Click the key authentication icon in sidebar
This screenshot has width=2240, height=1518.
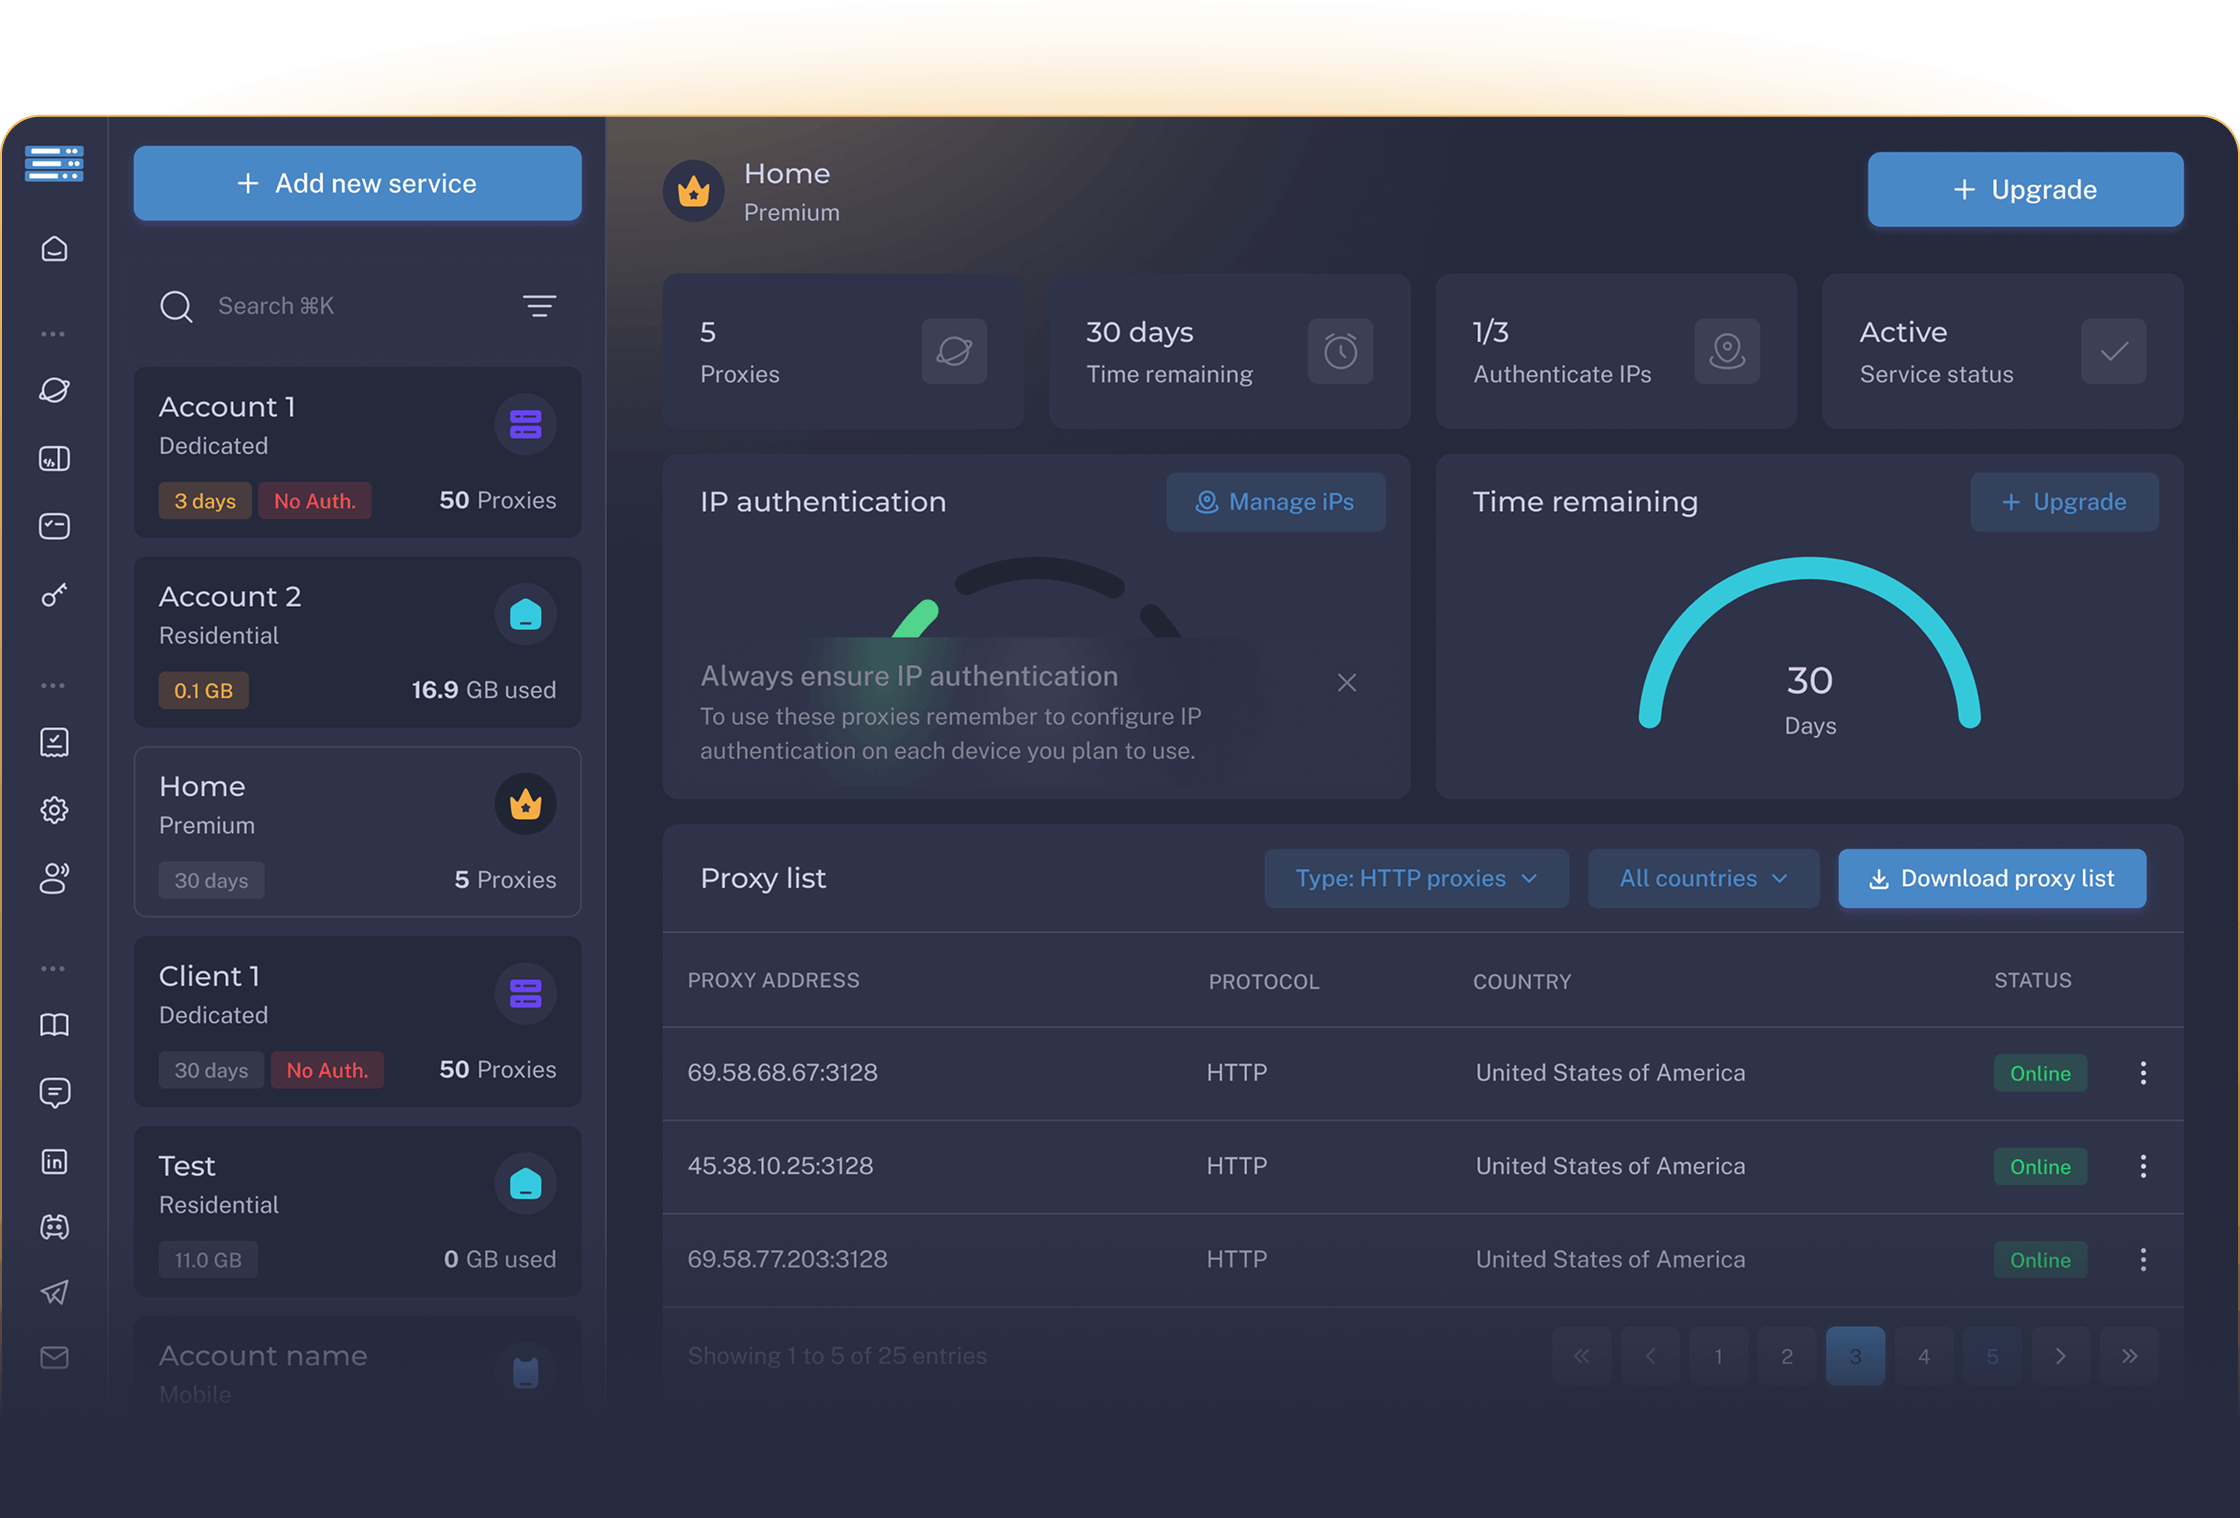(55, 595)
